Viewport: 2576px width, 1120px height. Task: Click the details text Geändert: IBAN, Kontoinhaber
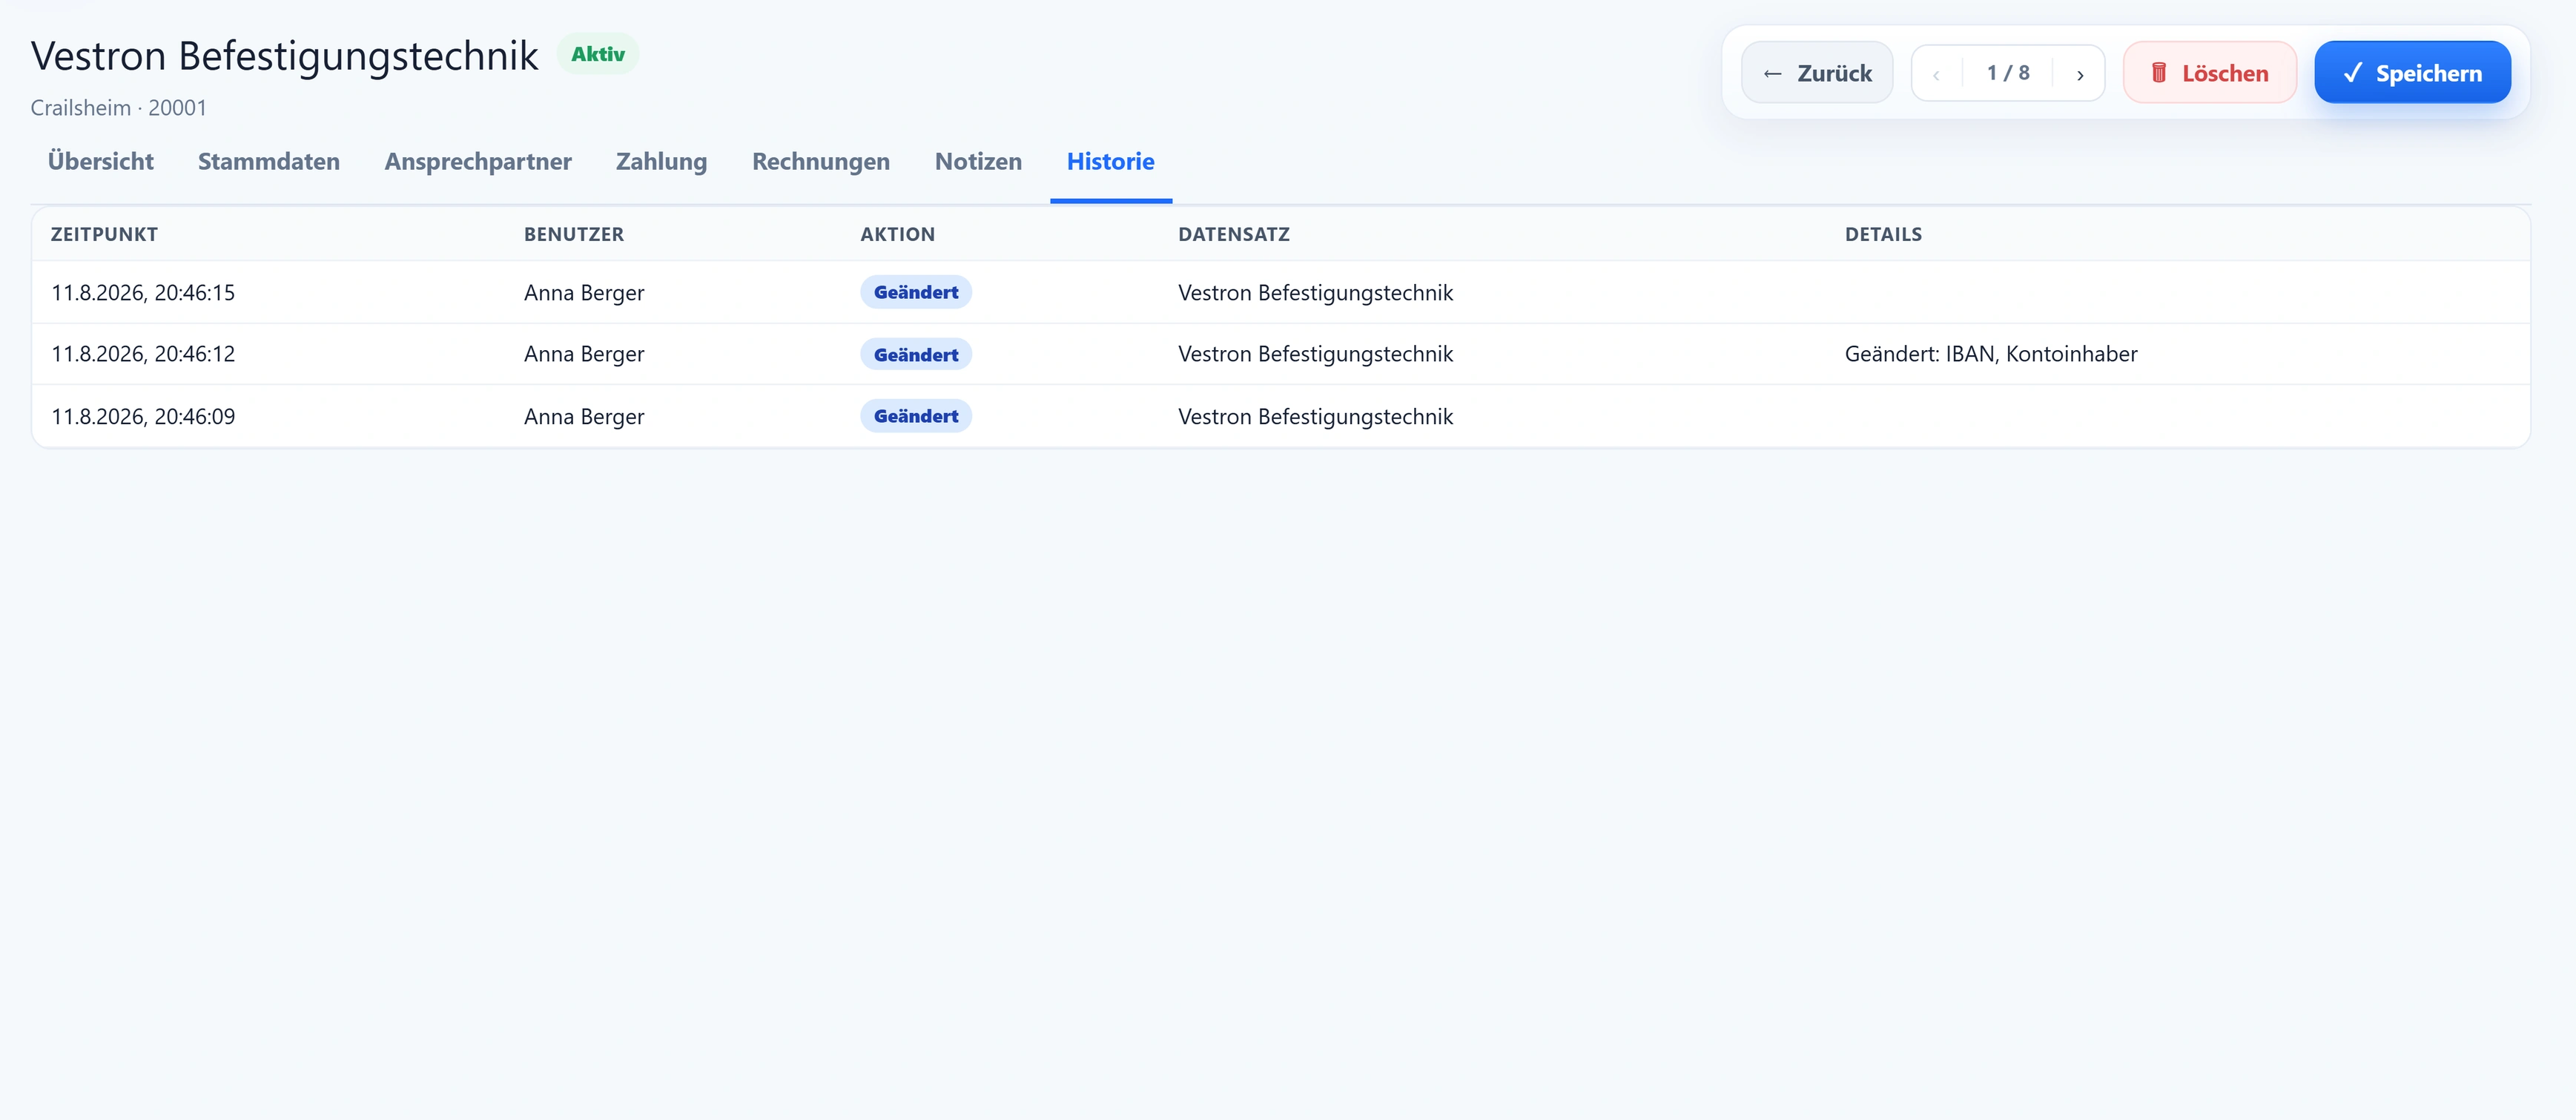click(x=1991, y=354)
